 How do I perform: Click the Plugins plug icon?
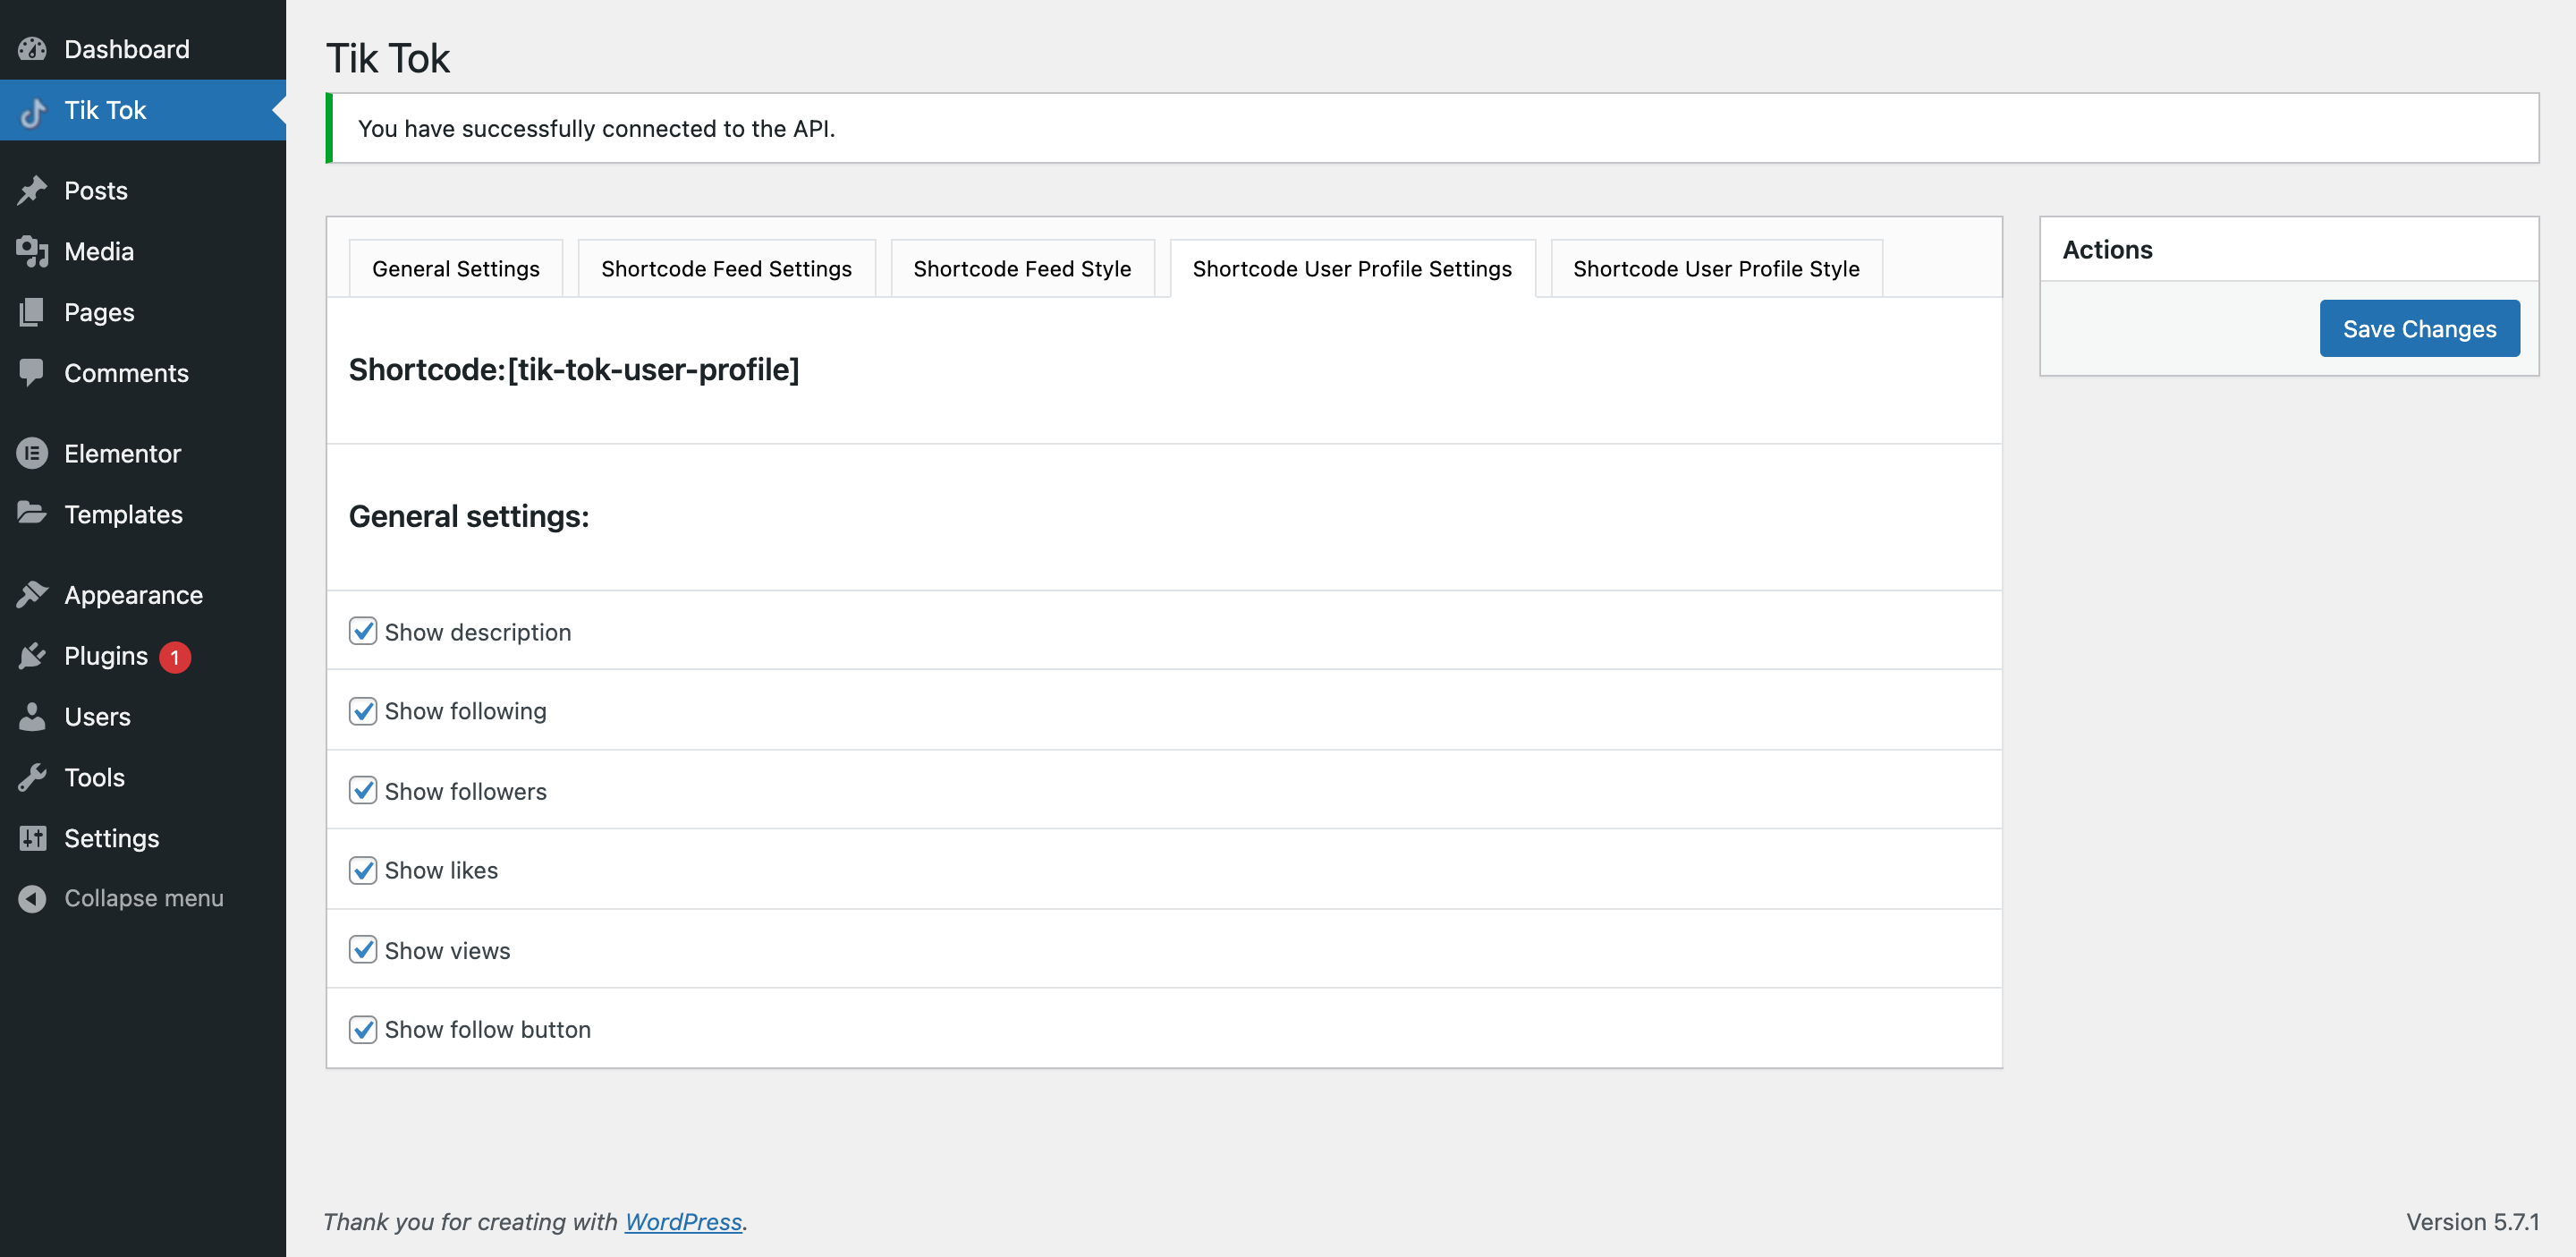(x=32, y=656)
